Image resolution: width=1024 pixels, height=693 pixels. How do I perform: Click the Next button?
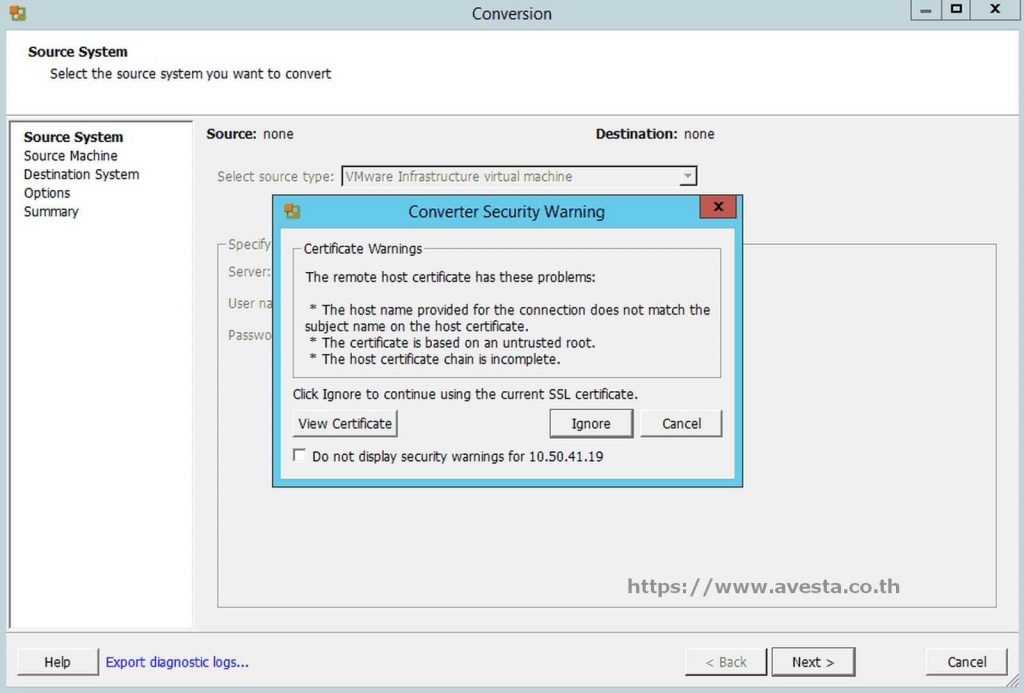(813, 662)
